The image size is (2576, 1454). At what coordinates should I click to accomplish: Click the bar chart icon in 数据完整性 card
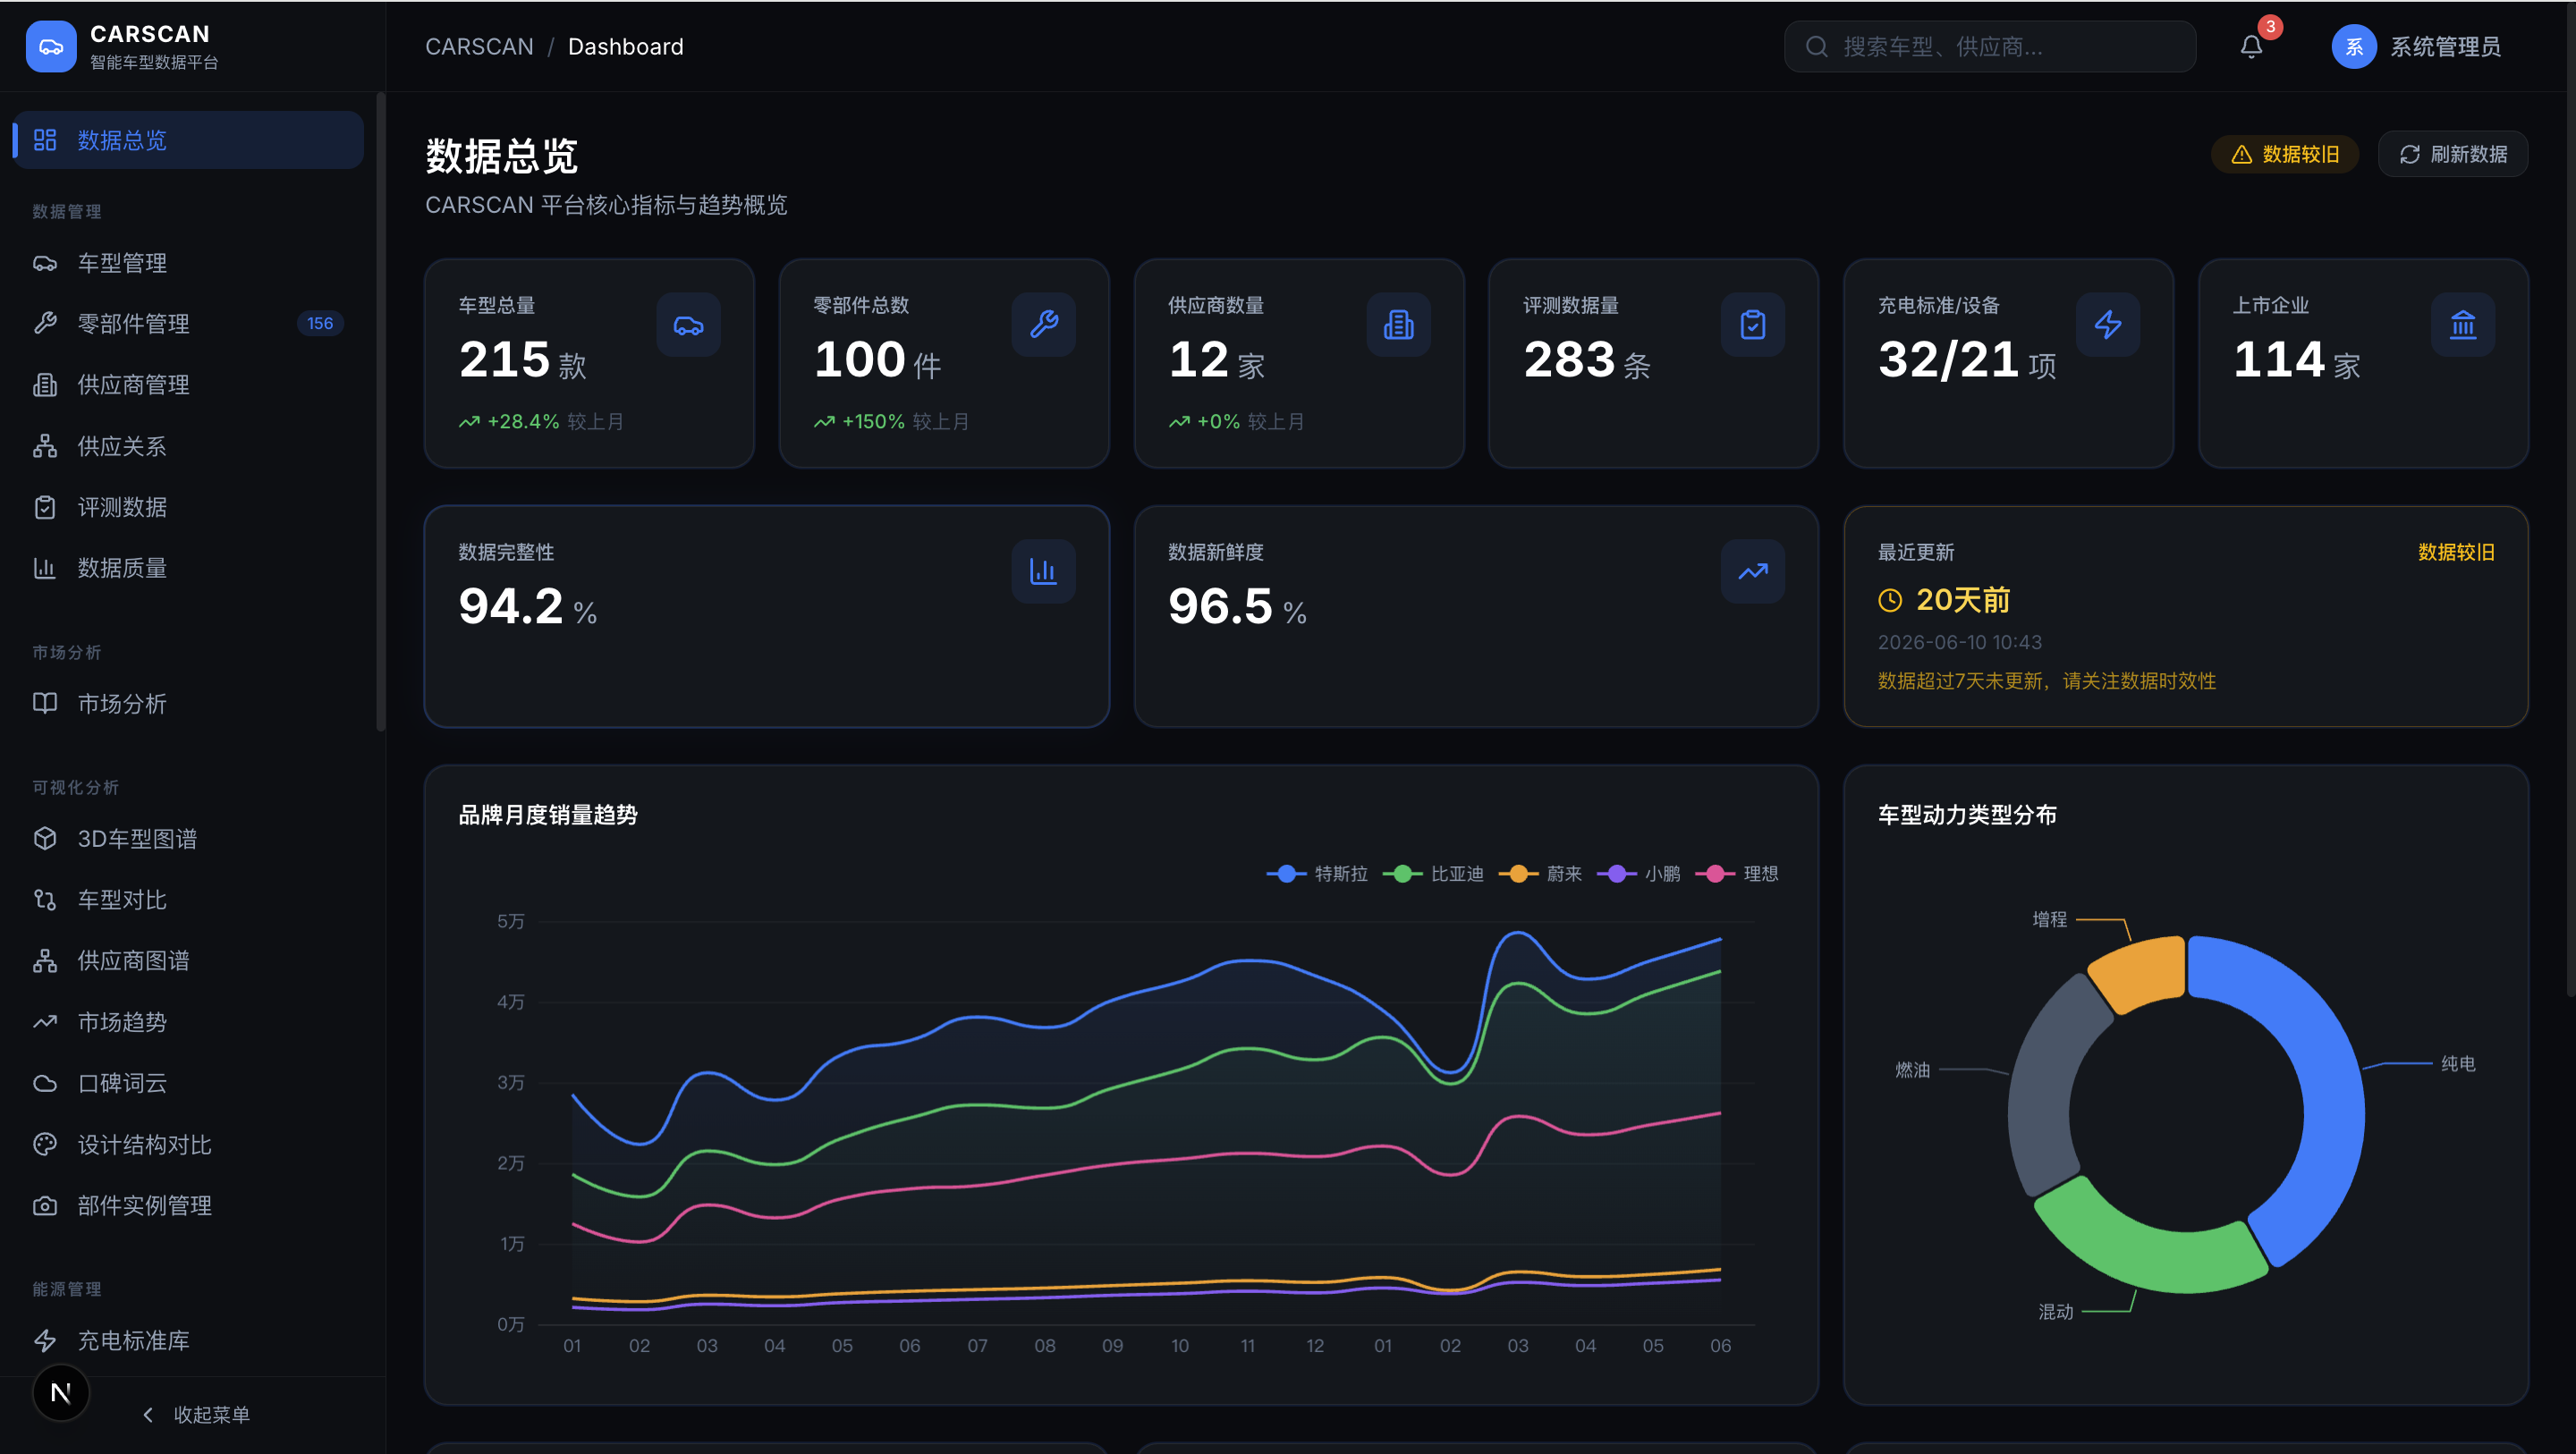tap(1043, 571)
